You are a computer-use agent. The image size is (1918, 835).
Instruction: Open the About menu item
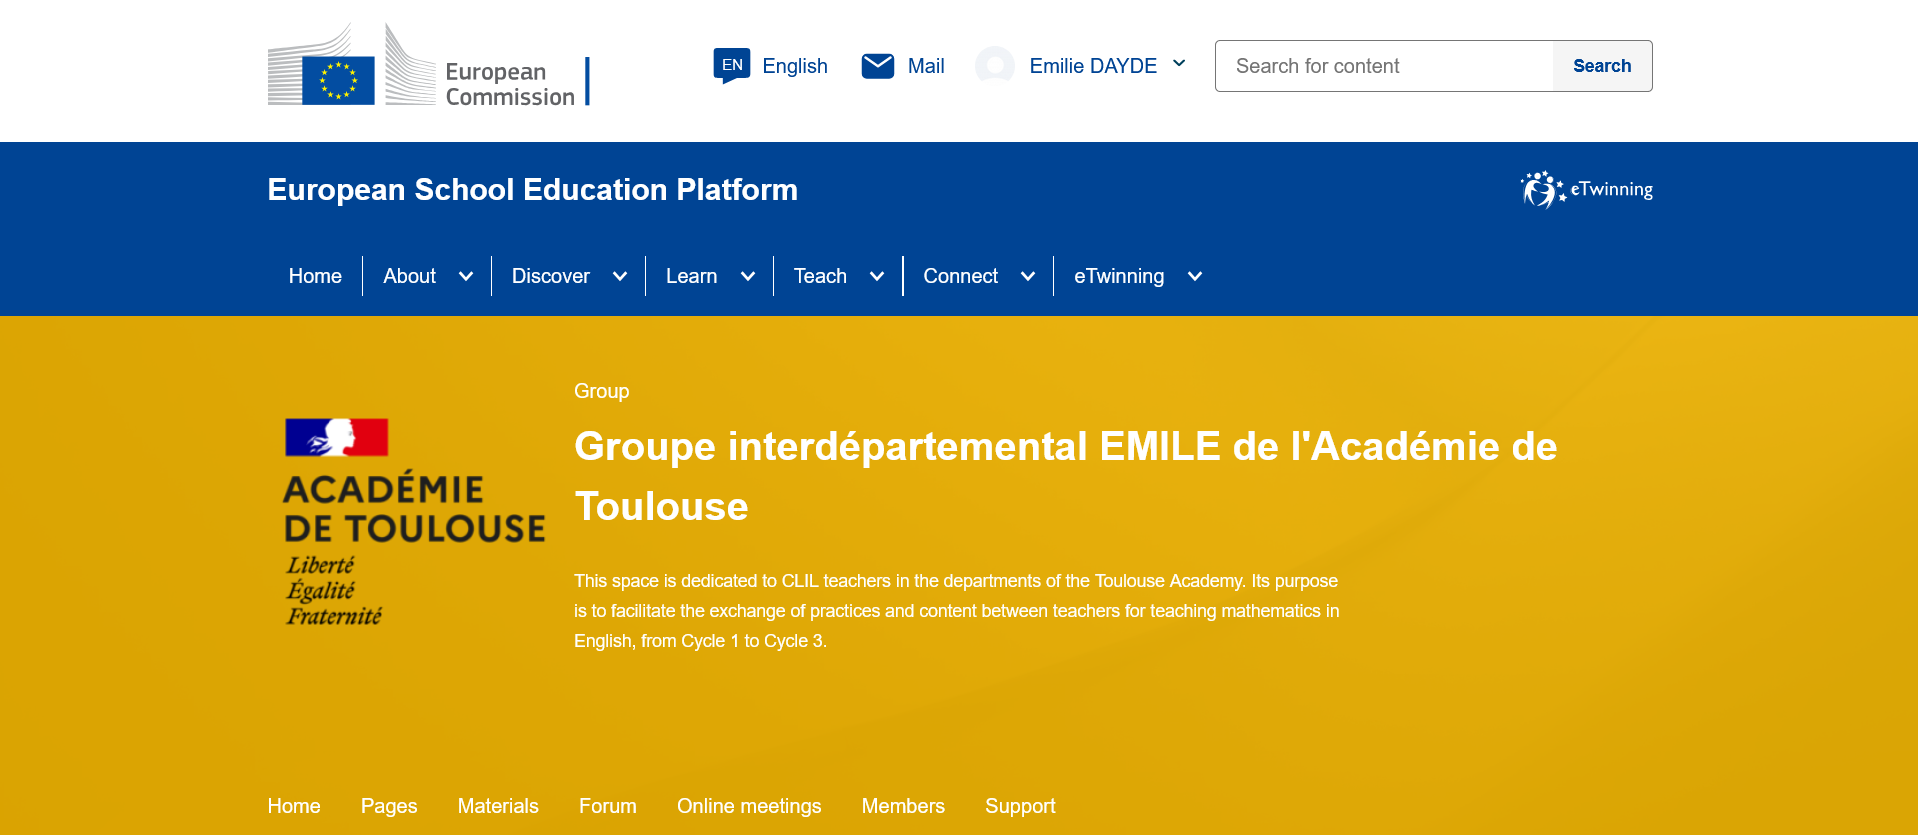409,276
